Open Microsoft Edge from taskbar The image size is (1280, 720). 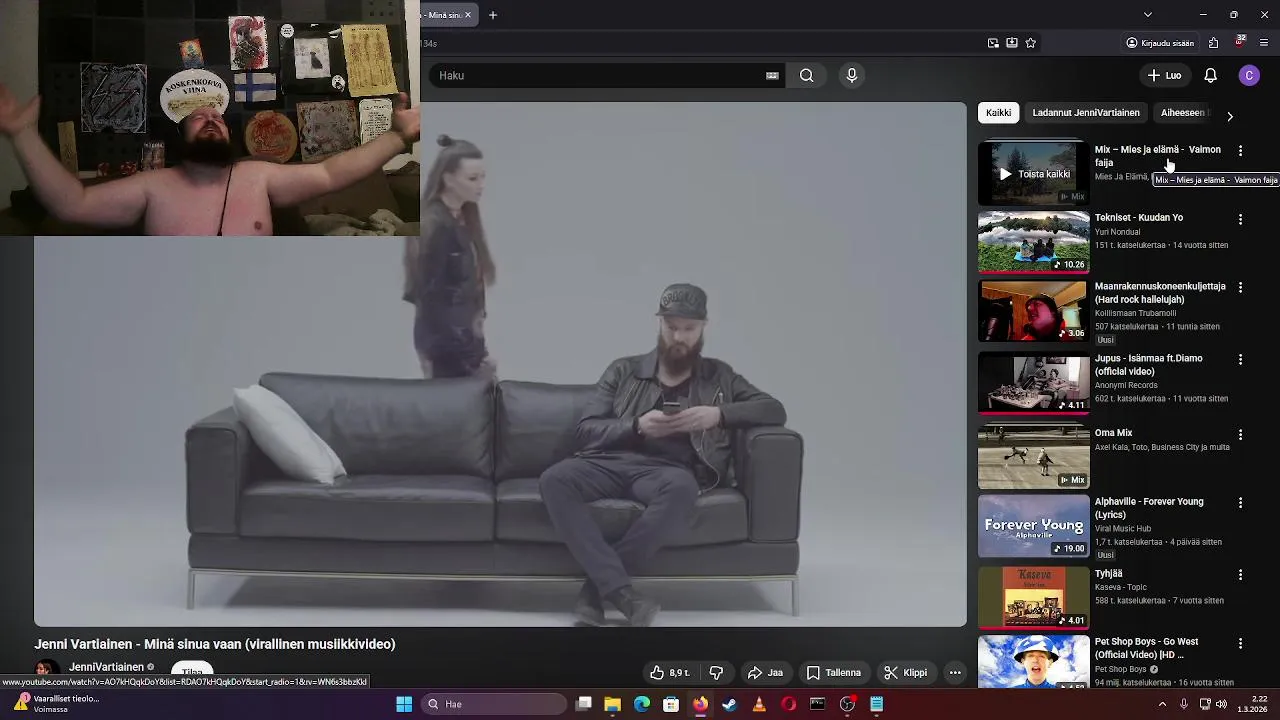click(642, 704)
